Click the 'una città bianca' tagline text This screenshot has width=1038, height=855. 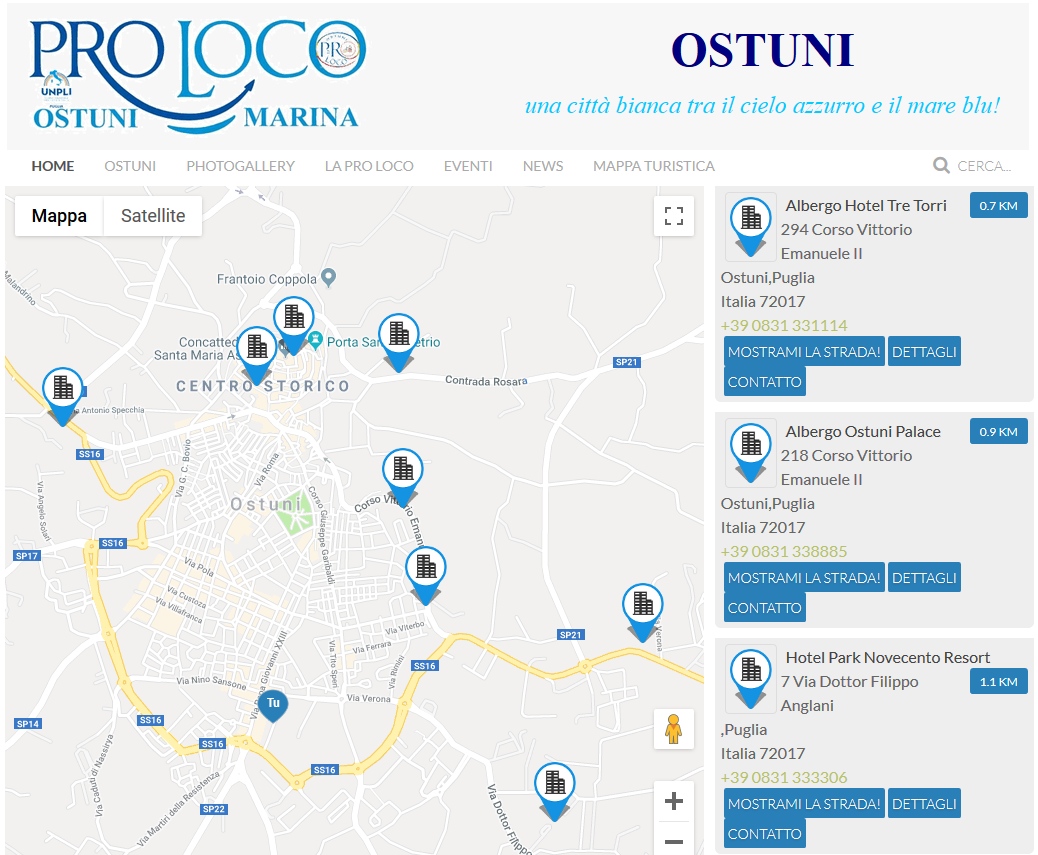pos(762,105)
